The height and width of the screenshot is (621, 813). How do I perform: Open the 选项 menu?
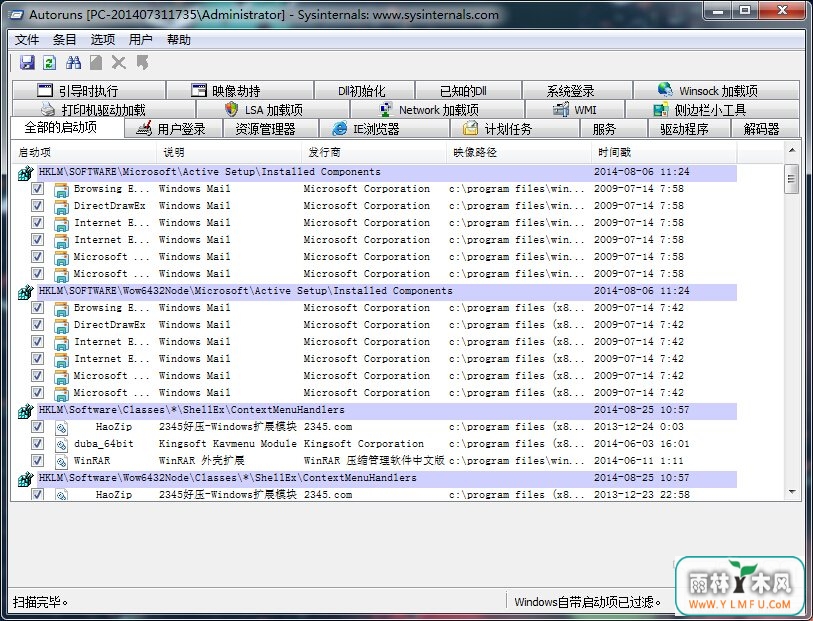(x=103, y=40)
